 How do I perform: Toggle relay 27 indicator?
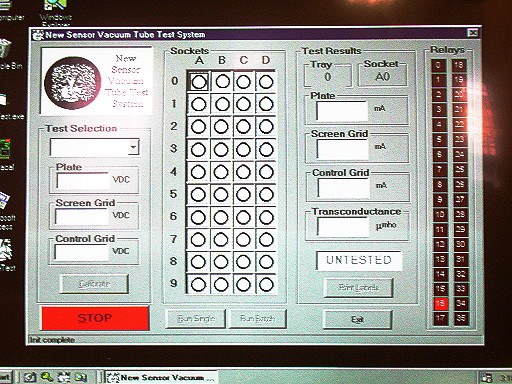click(460, 199)
